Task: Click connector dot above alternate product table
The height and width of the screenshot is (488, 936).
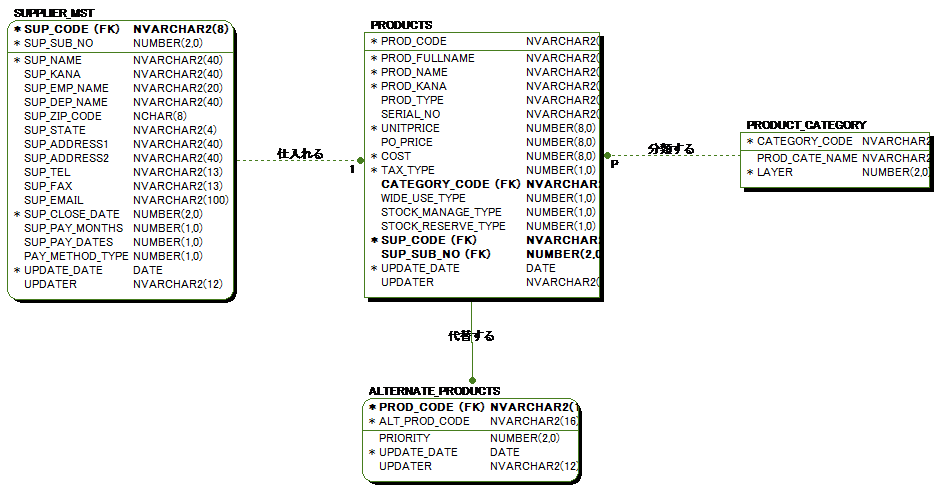Action: 473,380
